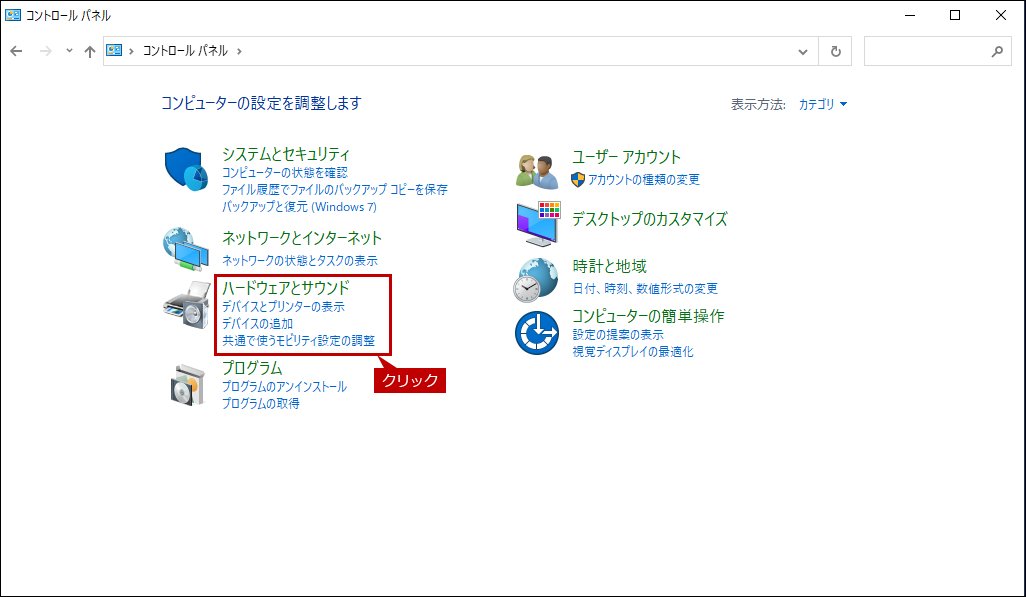Click the Desktop Customization monitor icon
1026x597 pixels.
click(x=539, y=223)
